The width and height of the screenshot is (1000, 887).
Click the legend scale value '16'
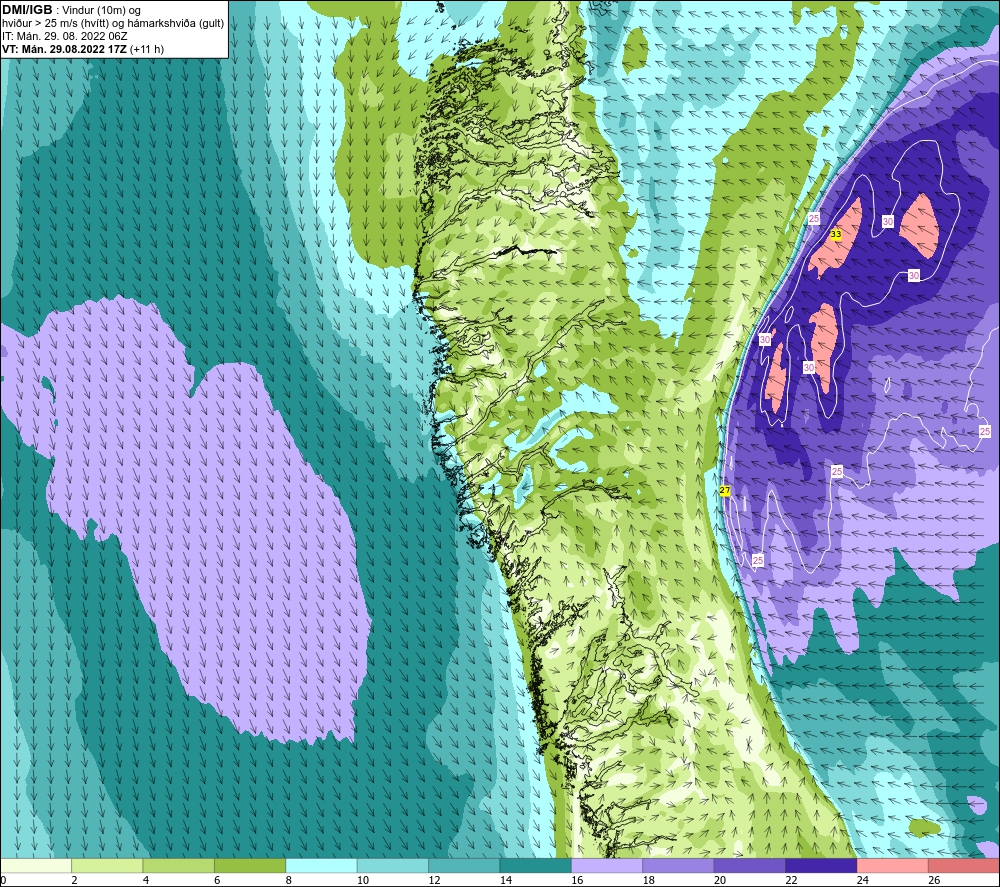click(x=577, y=880)
